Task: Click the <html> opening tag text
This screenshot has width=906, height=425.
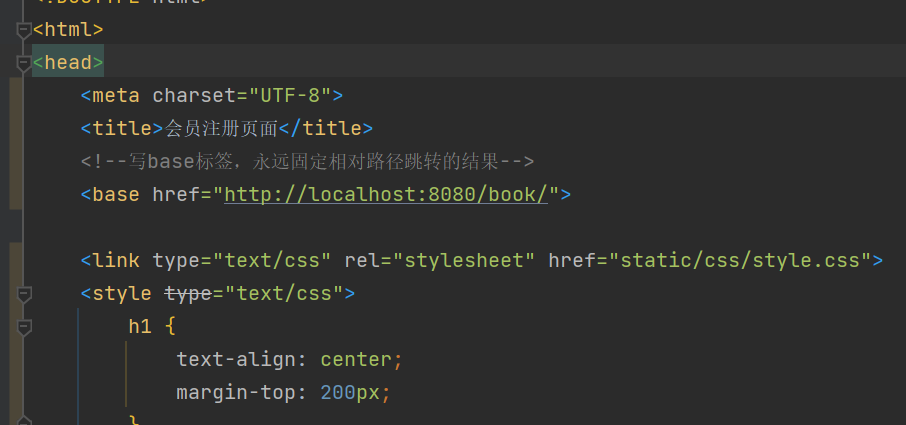Action: pyautogui.click(x=68, y=29)
